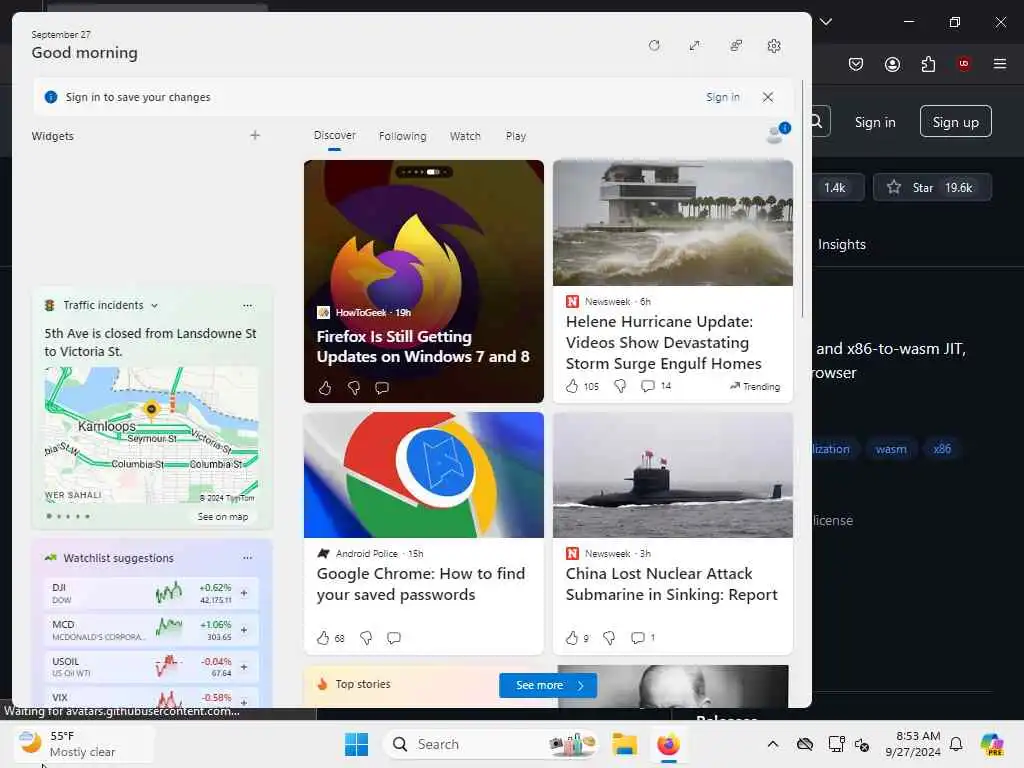This screenshot has height=768, width=1024.
Task: Like the Helene Hurricane article
Action: 572,386
